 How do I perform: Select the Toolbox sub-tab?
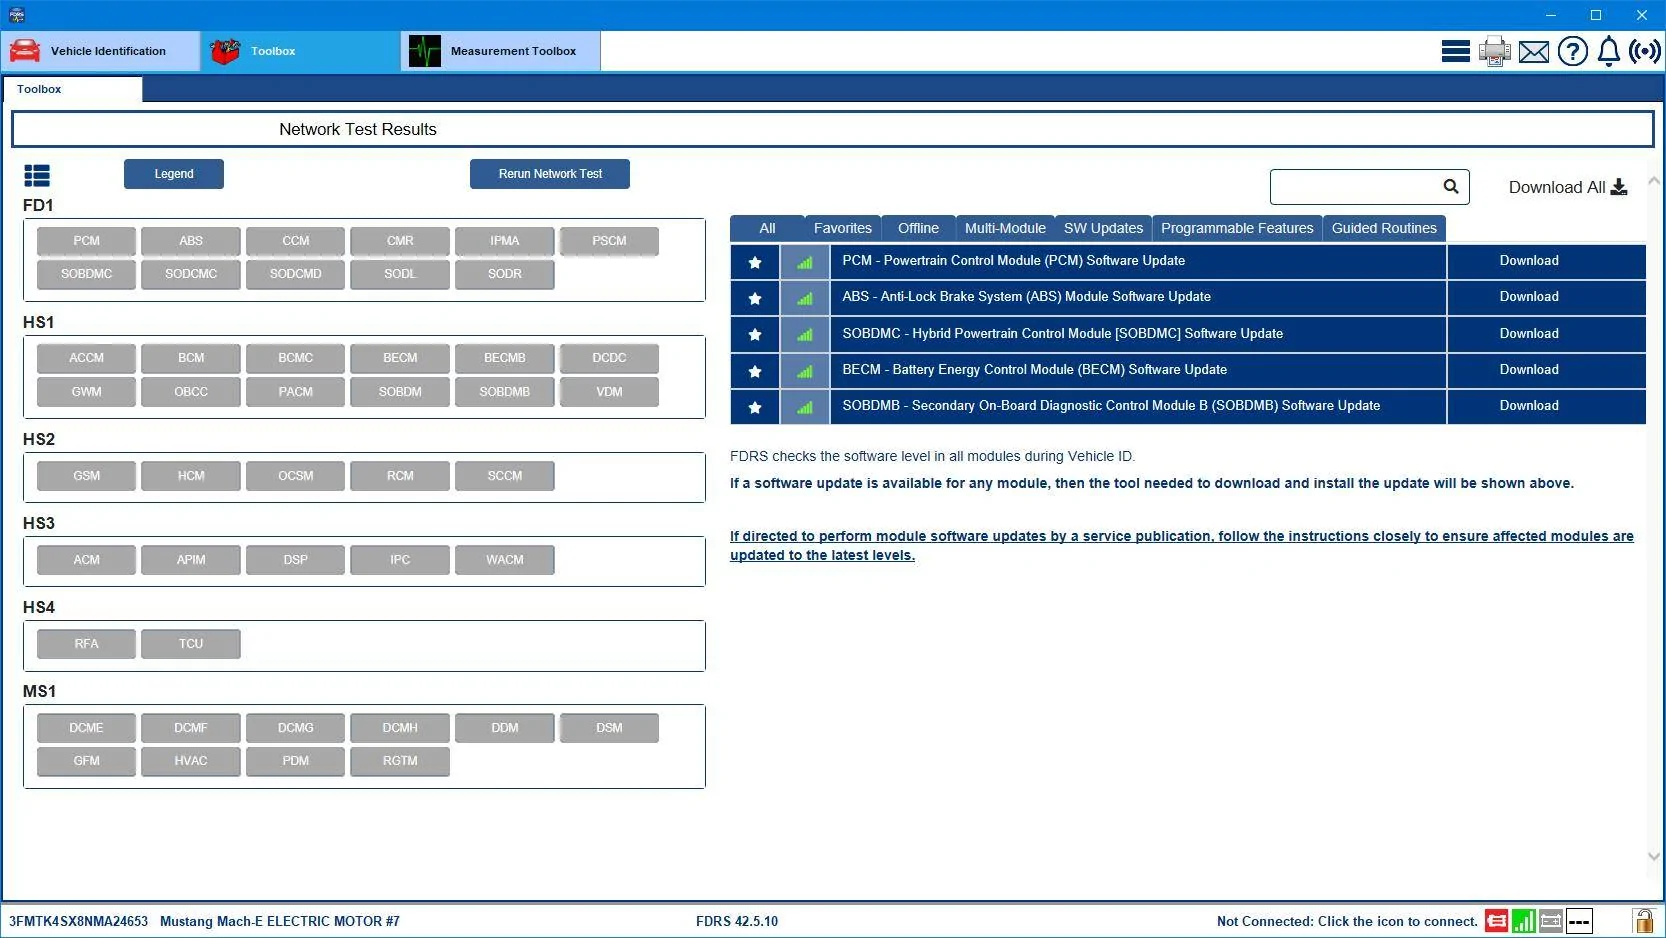pyautogui.click(x=72, y=89)
